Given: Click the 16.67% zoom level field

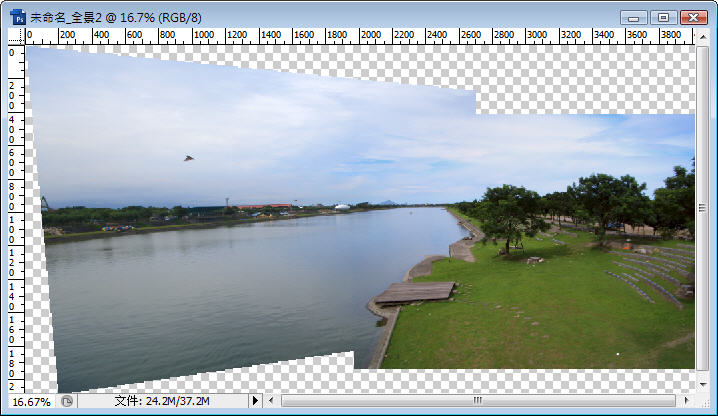Looking at the screenshot, I should [31, 402].
